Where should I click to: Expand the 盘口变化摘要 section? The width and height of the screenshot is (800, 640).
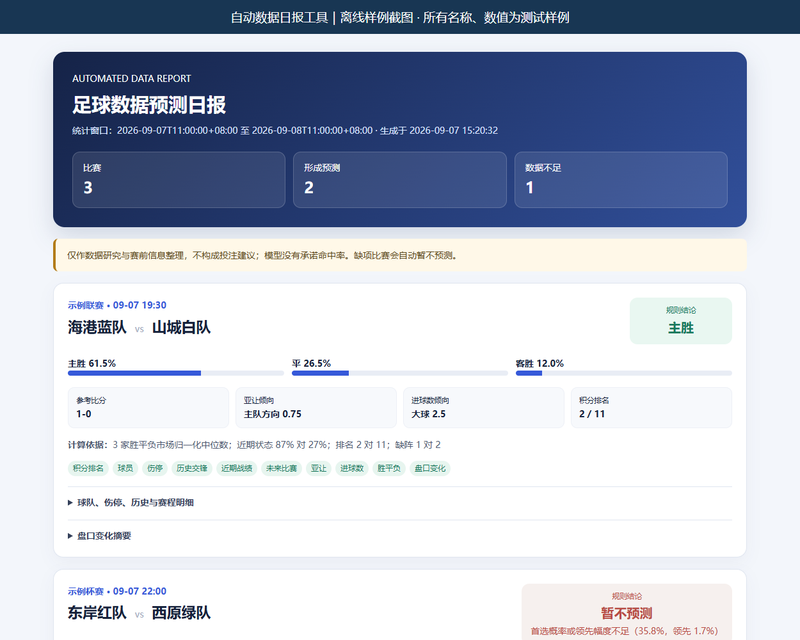(99, 536)
